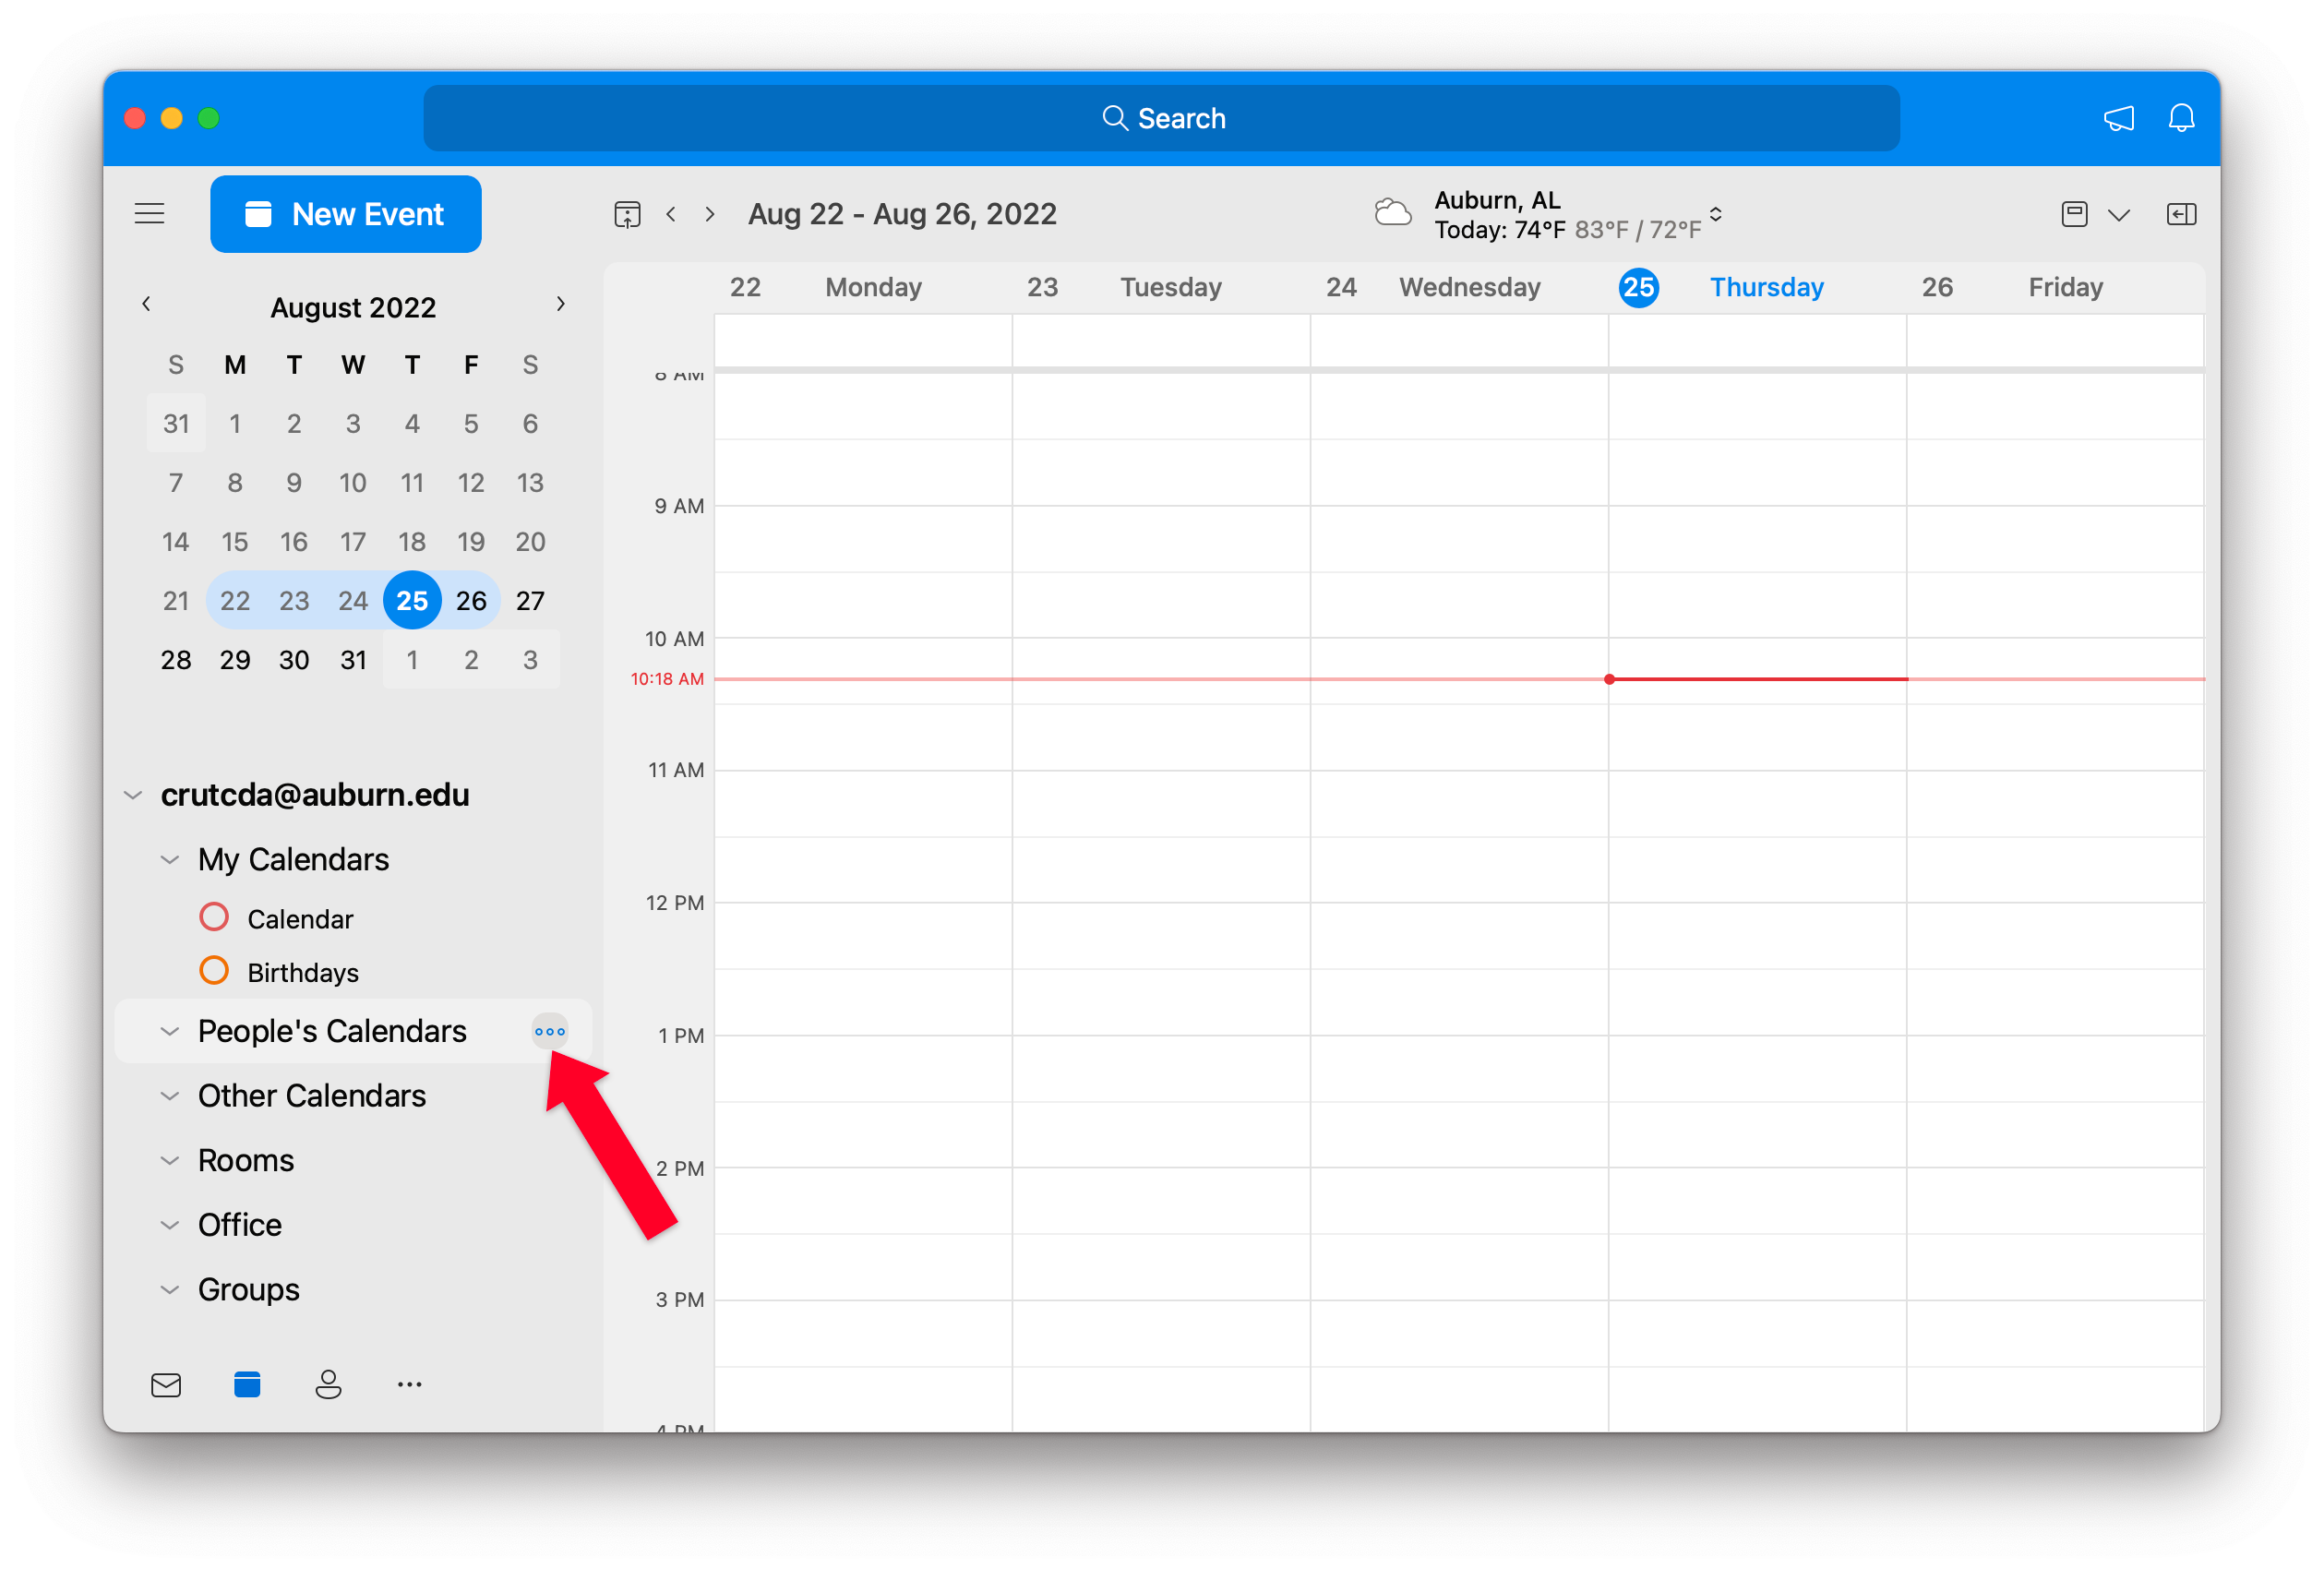2324x1569 pixels.
Task: Open the notifications bell icon
Action: click(2181, 118)
